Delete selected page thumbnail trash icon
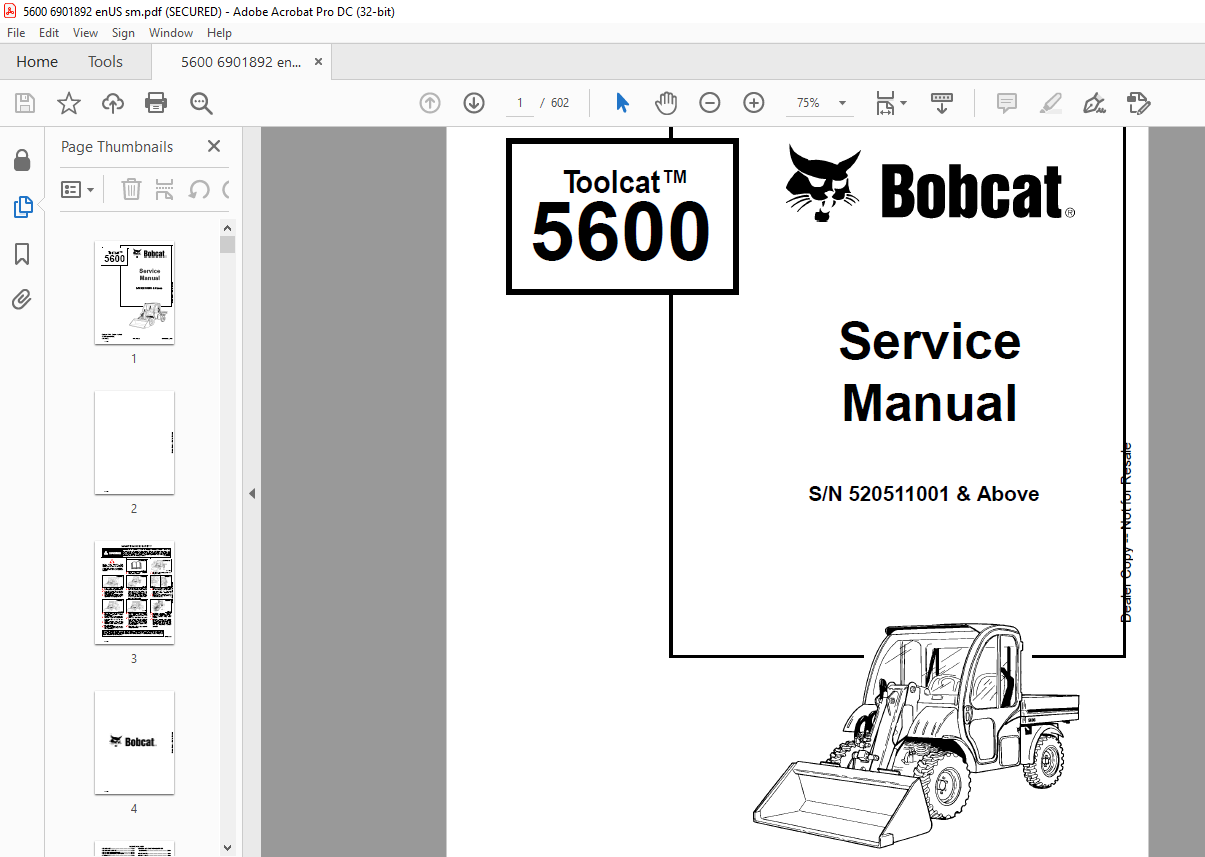 click(131, 189)
